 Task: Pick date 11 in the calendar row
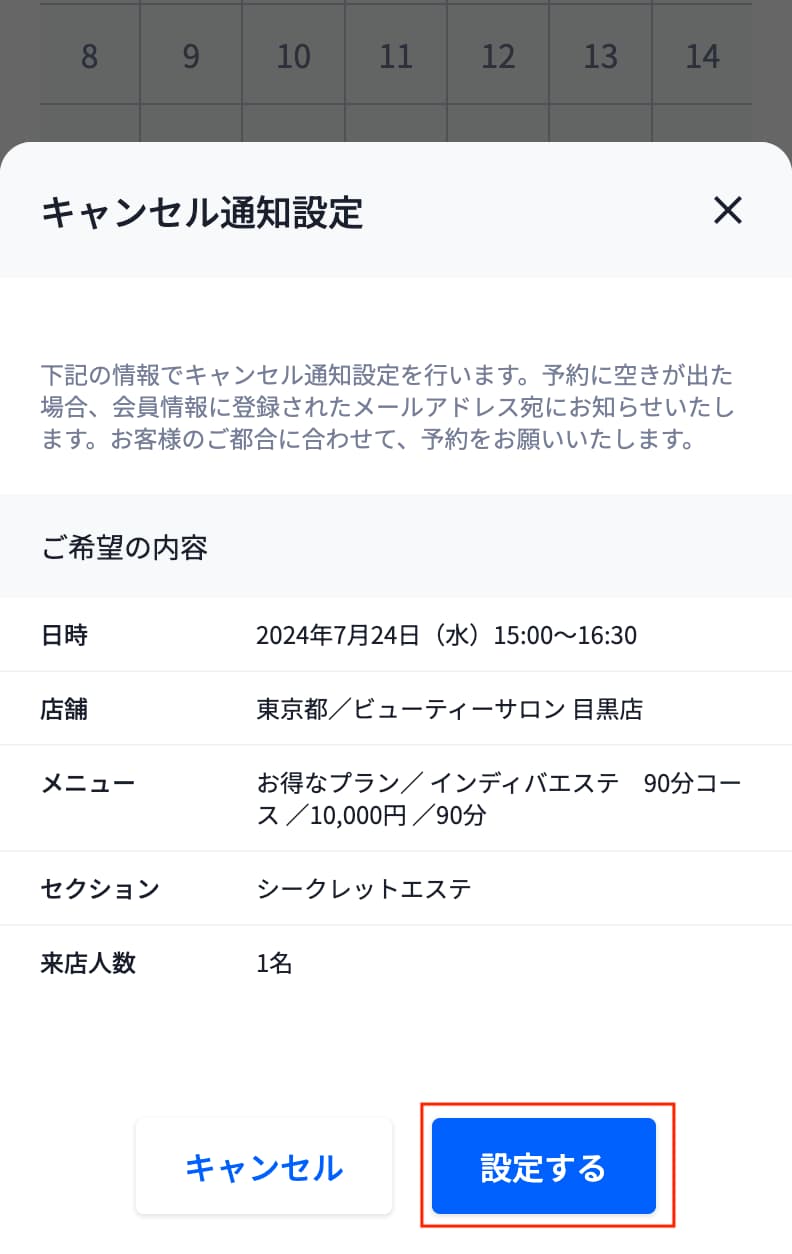pyautogui.click(x=396, y=56)
